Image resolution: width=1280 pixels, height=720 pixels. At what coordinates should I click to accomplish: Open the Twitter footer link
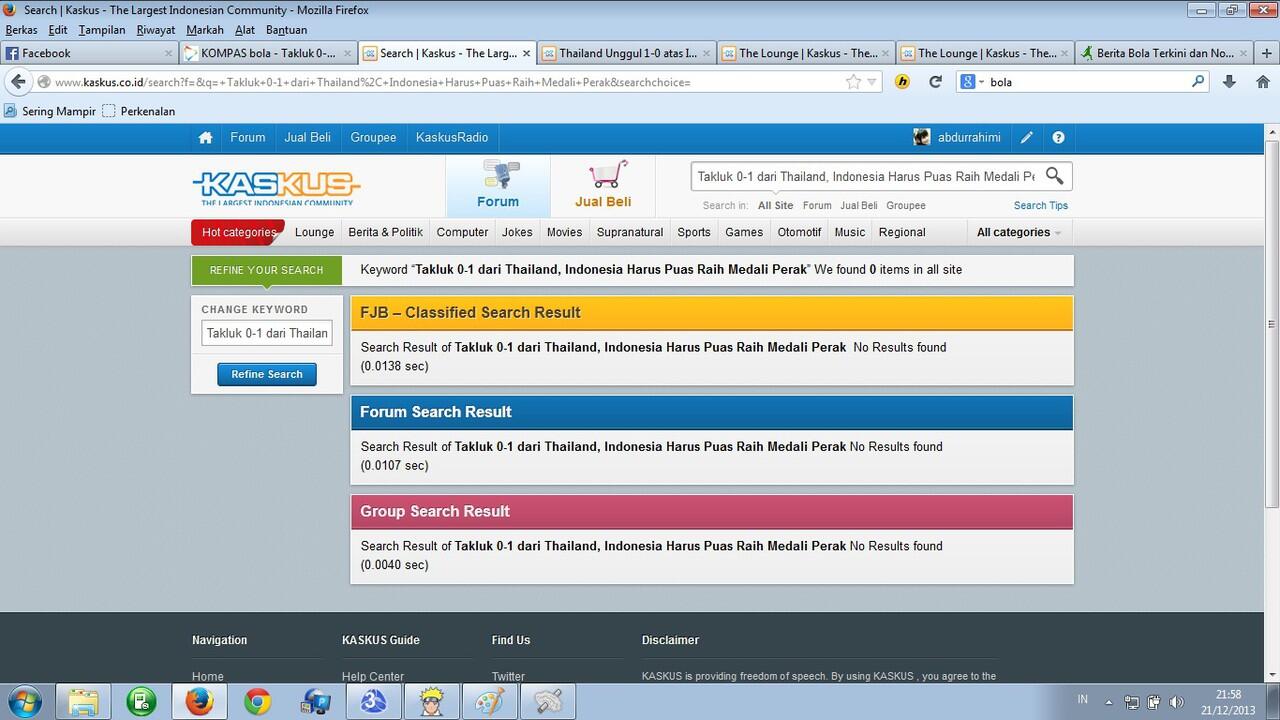pyautogui.click(x=508, y=676)
